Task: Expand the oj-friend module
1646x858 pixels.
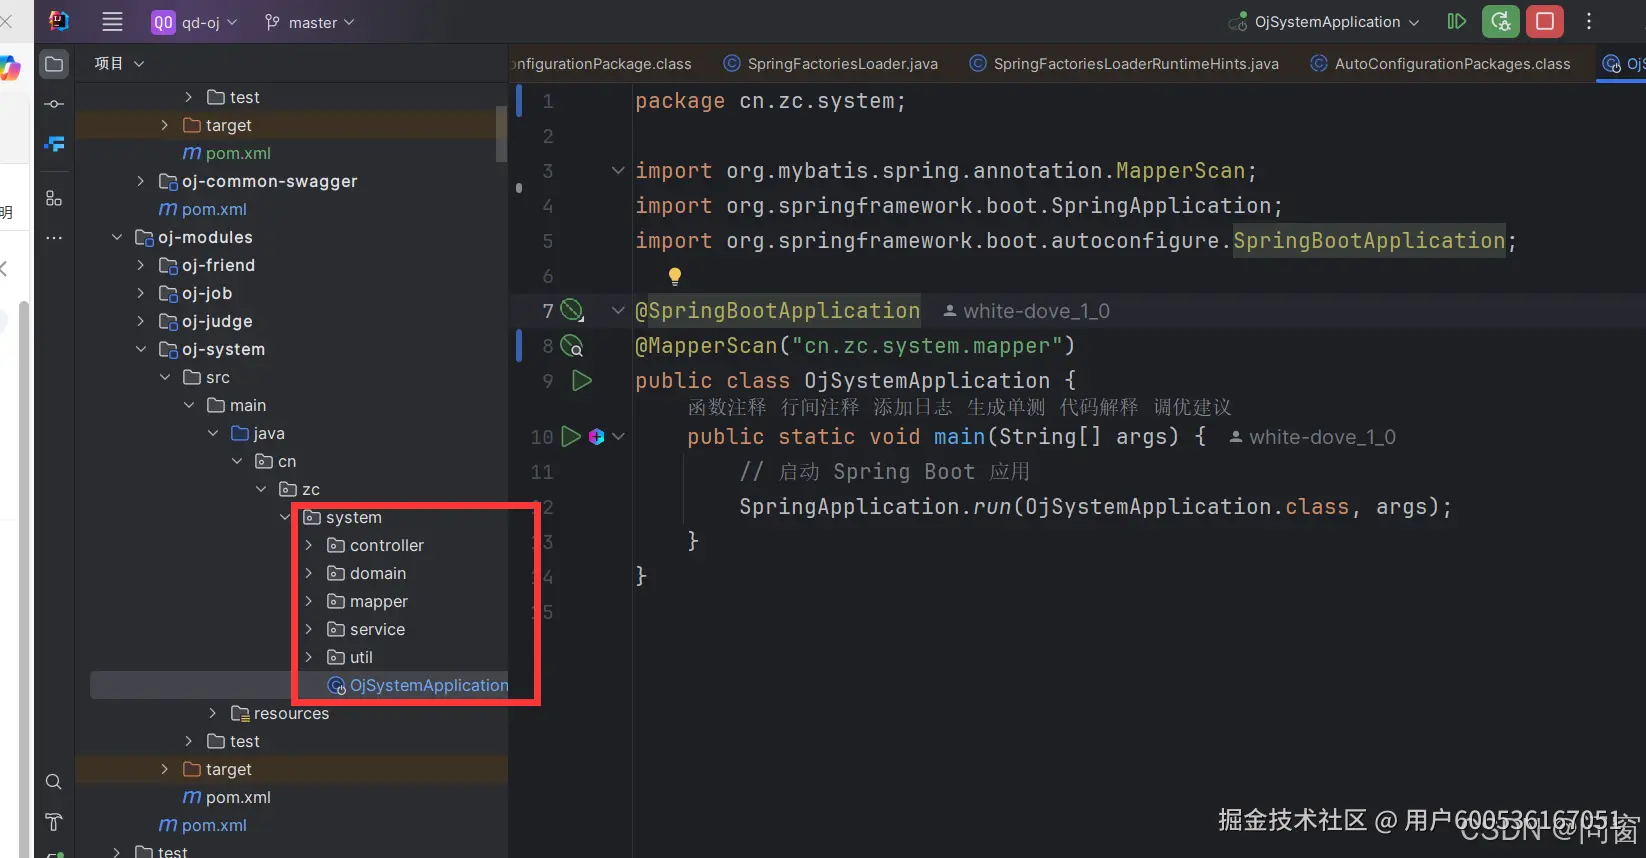Action: point(141,265)
